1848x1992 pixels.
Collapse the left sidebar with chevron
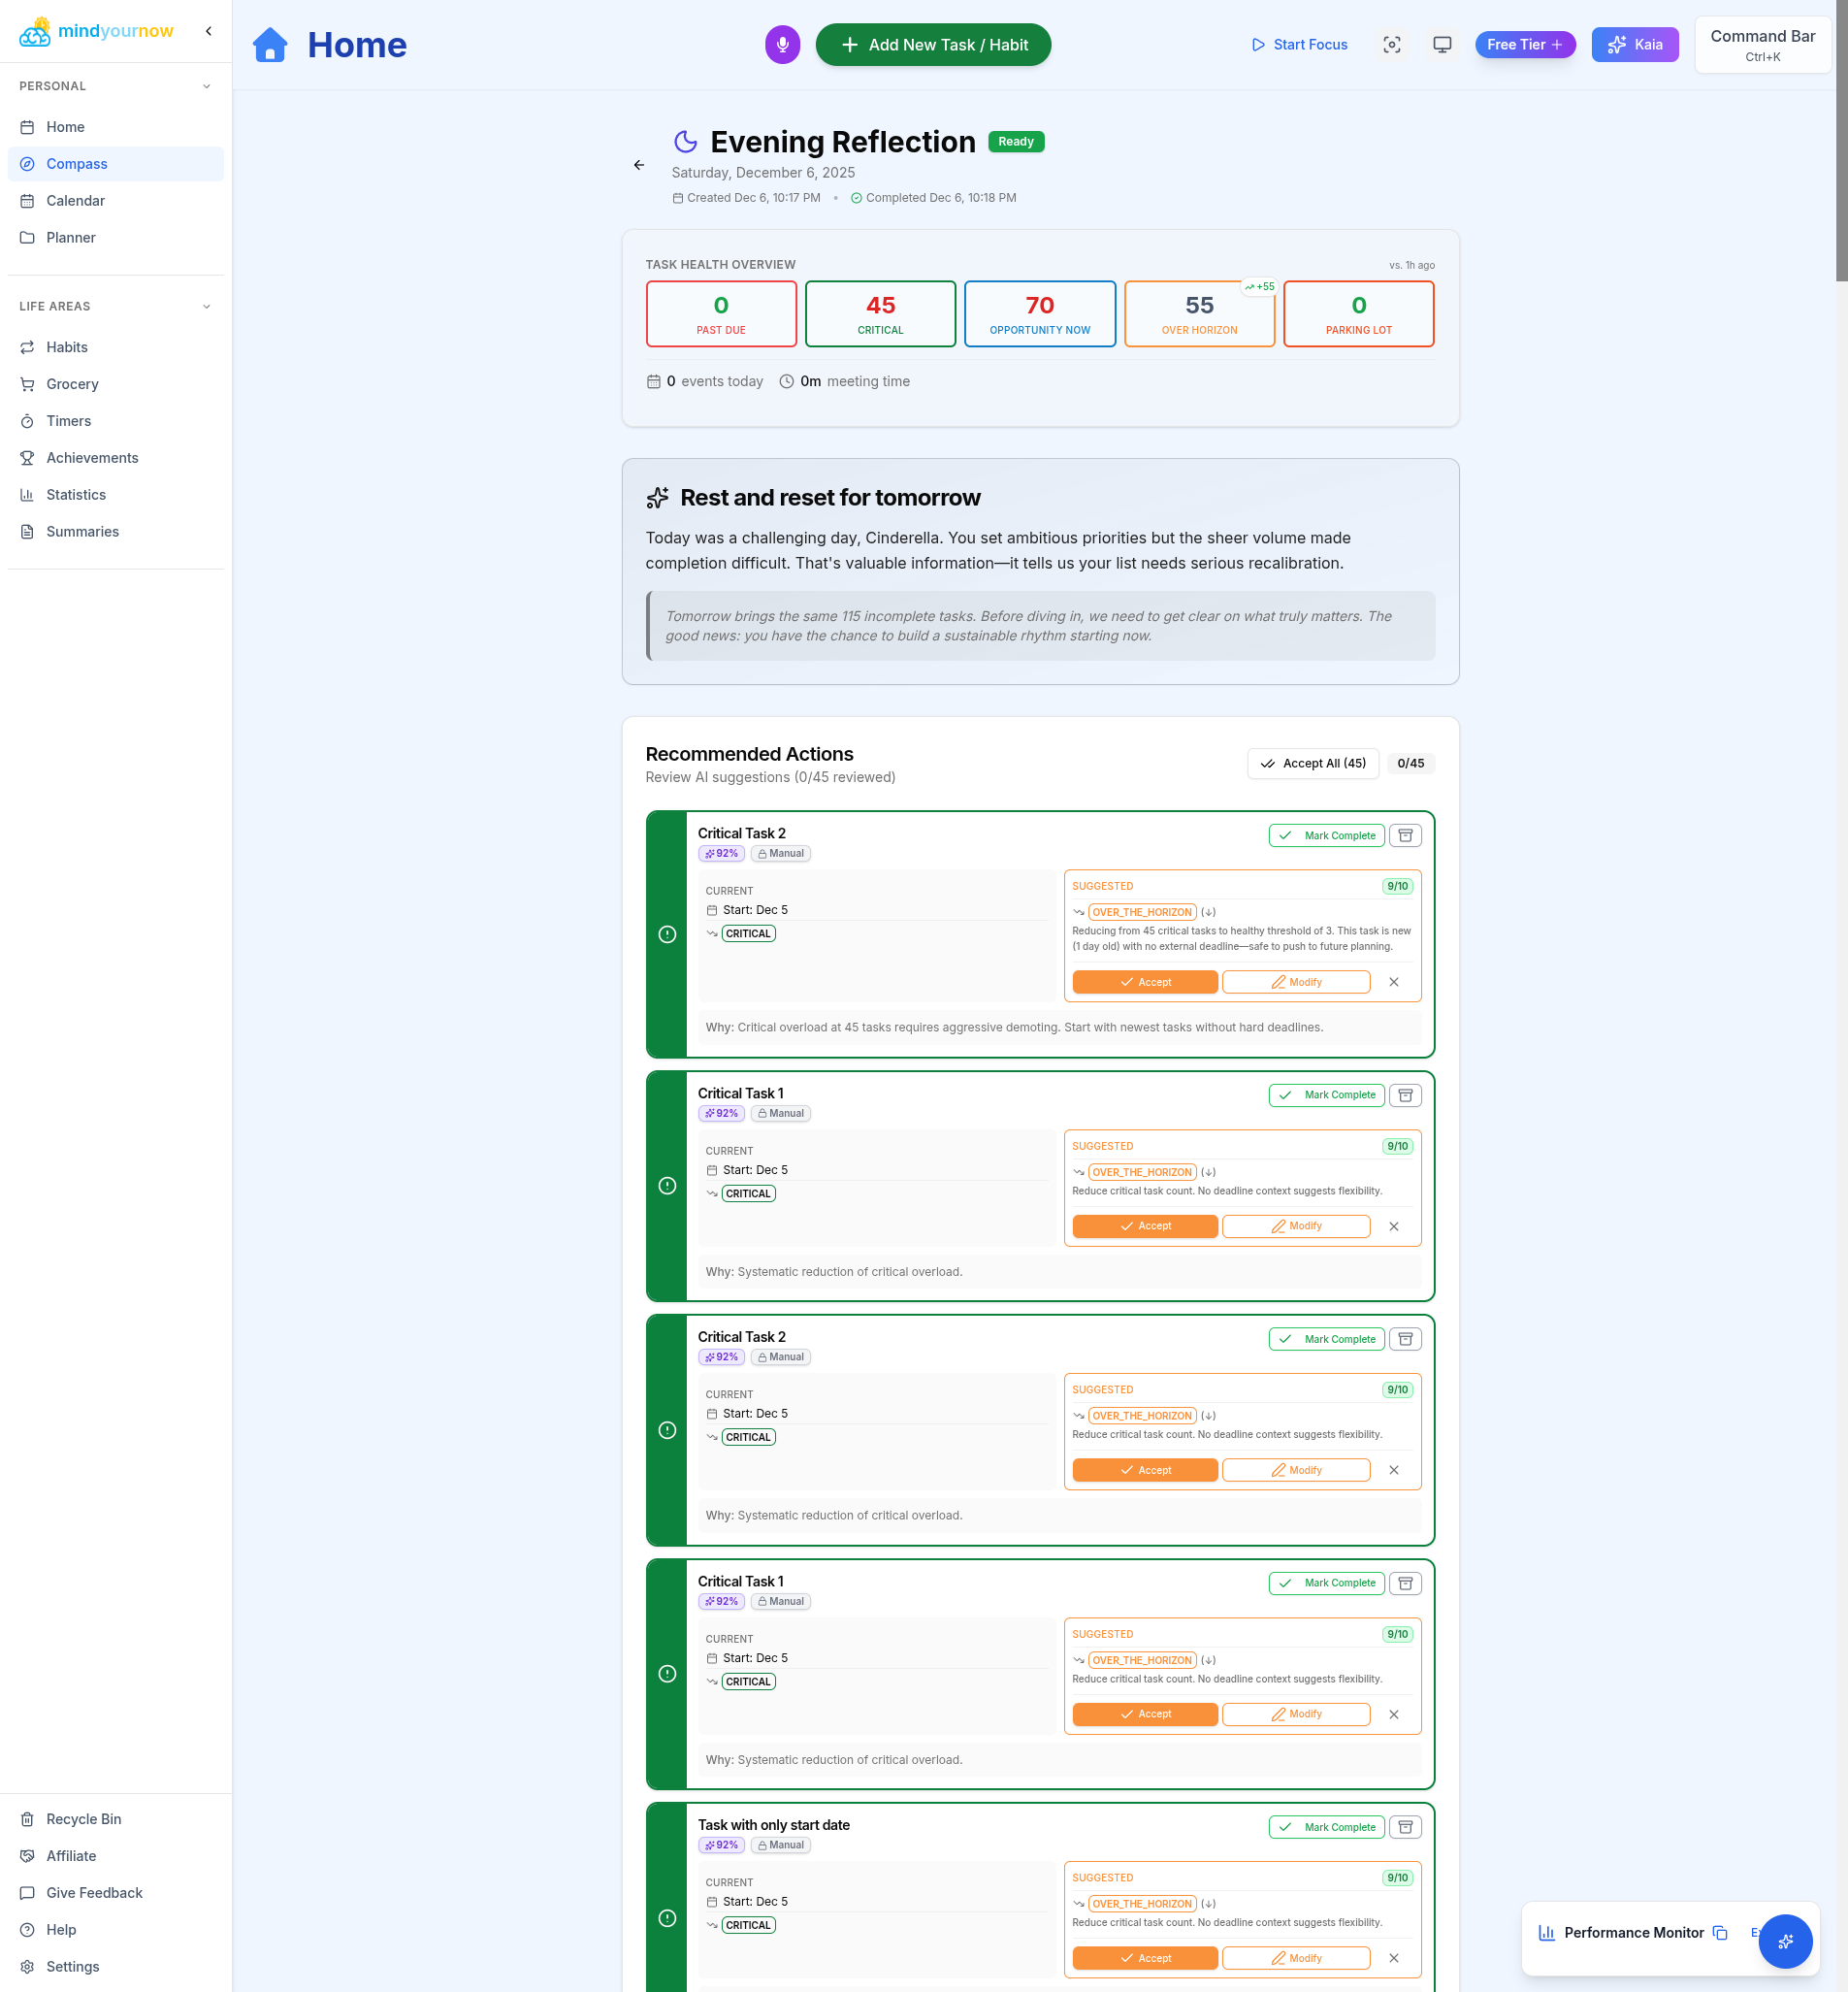tap(208, 31)
